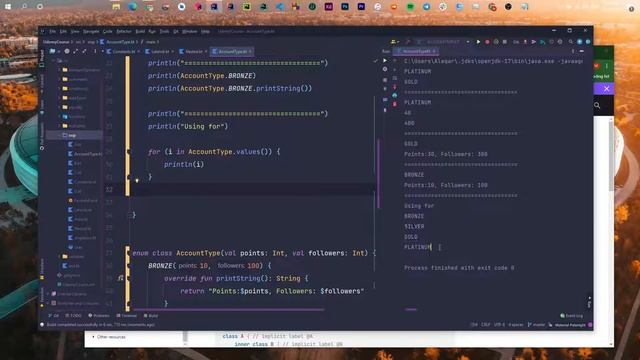Click 'Using for' line in console output

[419, 206]
